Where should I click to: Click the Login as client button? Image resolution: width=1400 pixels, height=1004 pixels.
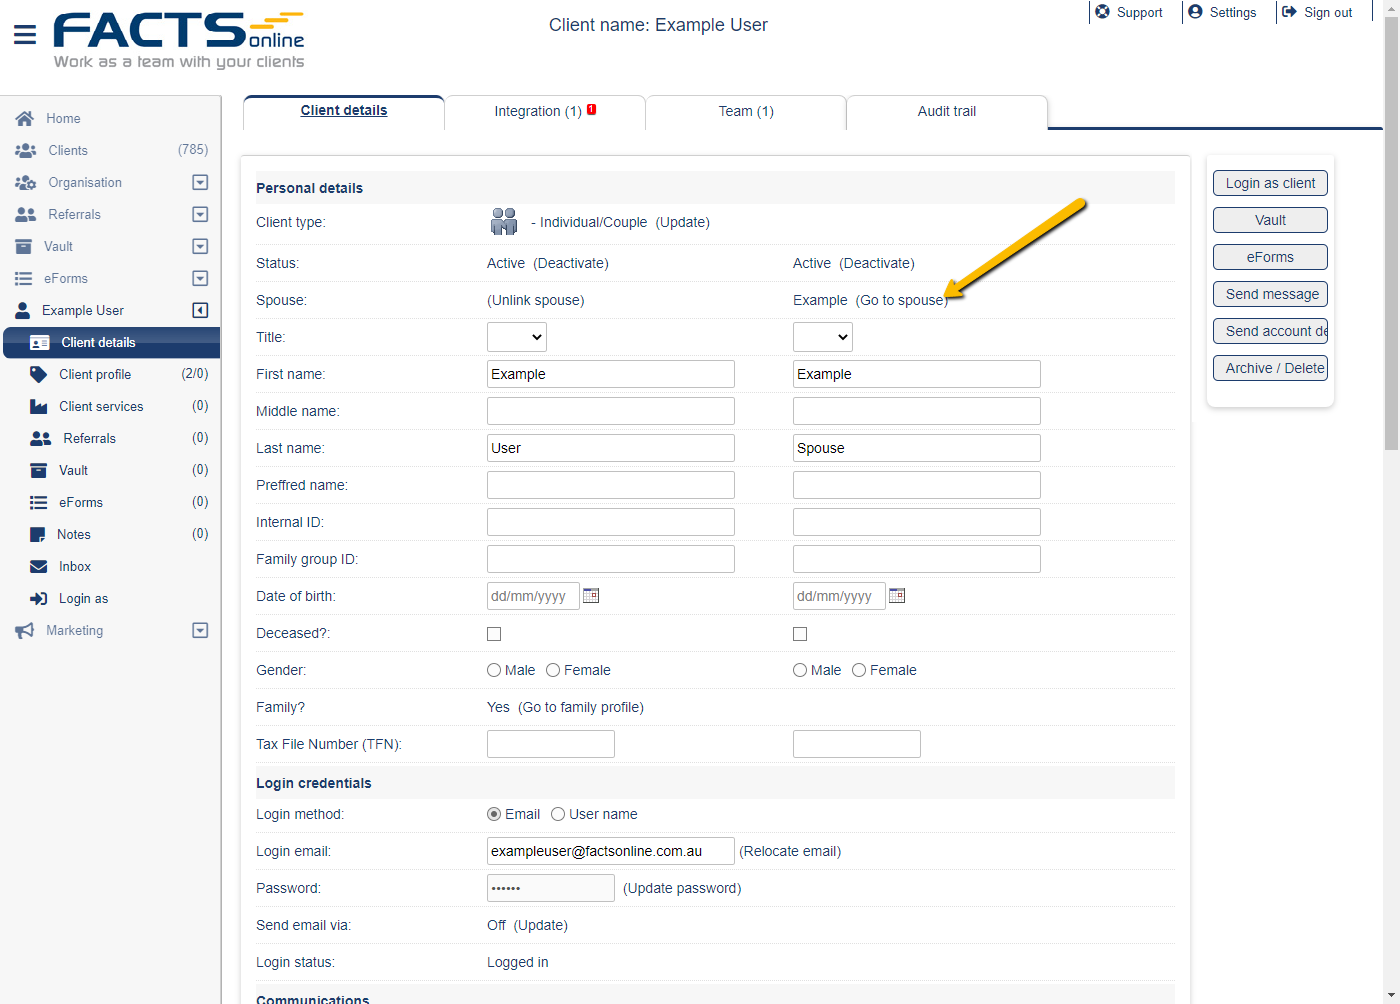(x=1270, y=183)
